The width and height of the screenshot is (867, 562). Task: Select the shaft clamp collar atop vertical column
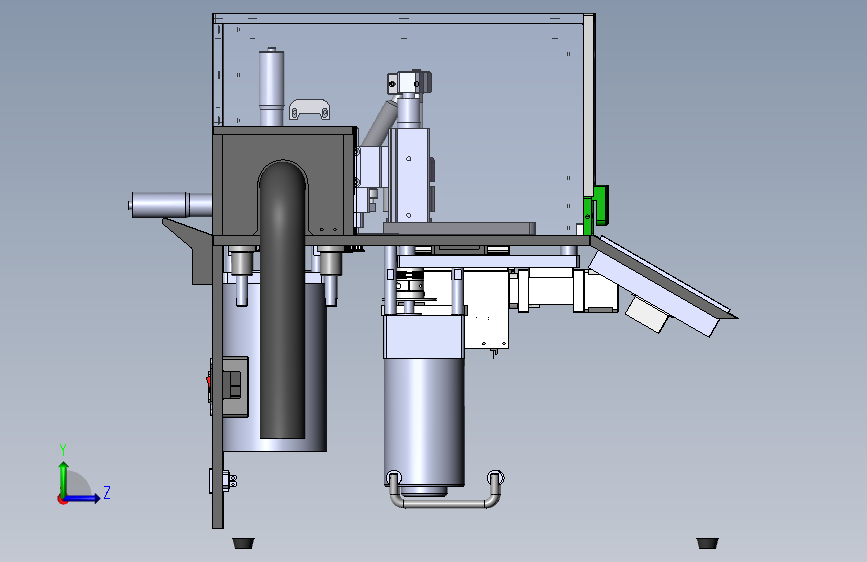pyautogui.click(x=410, y=83)
